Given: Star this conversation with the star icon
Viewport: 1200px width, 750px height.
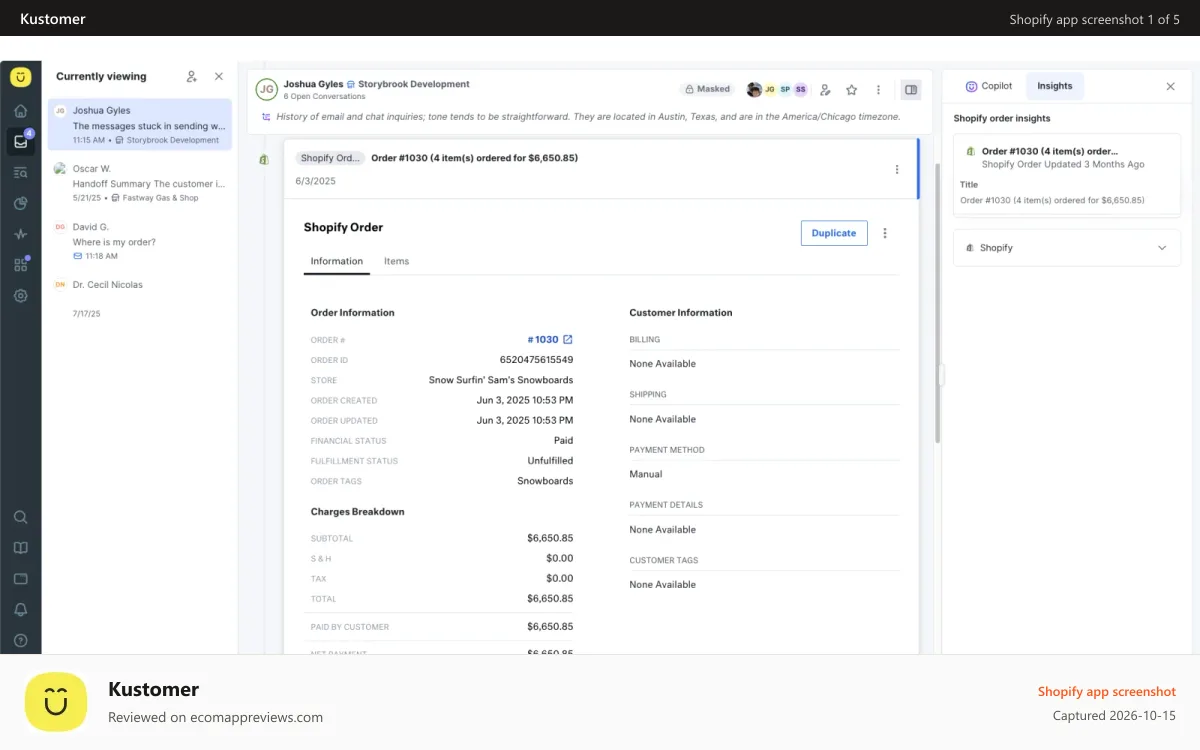Looking at the screenshot, I should tap(852, 90).
